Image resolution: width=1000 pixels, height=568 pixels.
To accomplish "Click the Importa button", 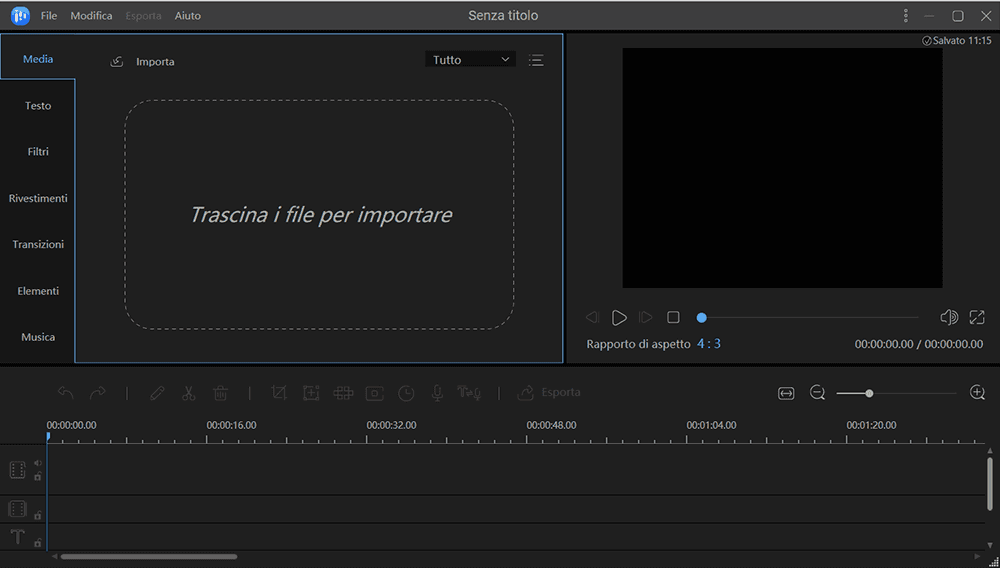I will [x=155, y=62].
